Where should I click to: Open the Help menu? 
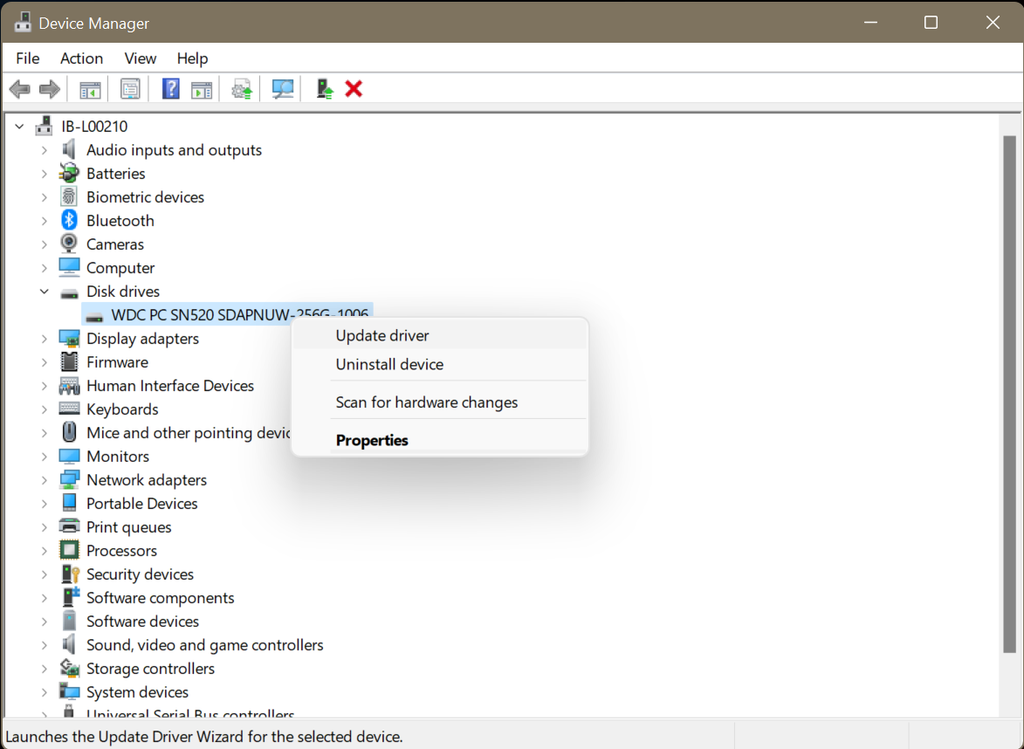[x=192, y=58]
